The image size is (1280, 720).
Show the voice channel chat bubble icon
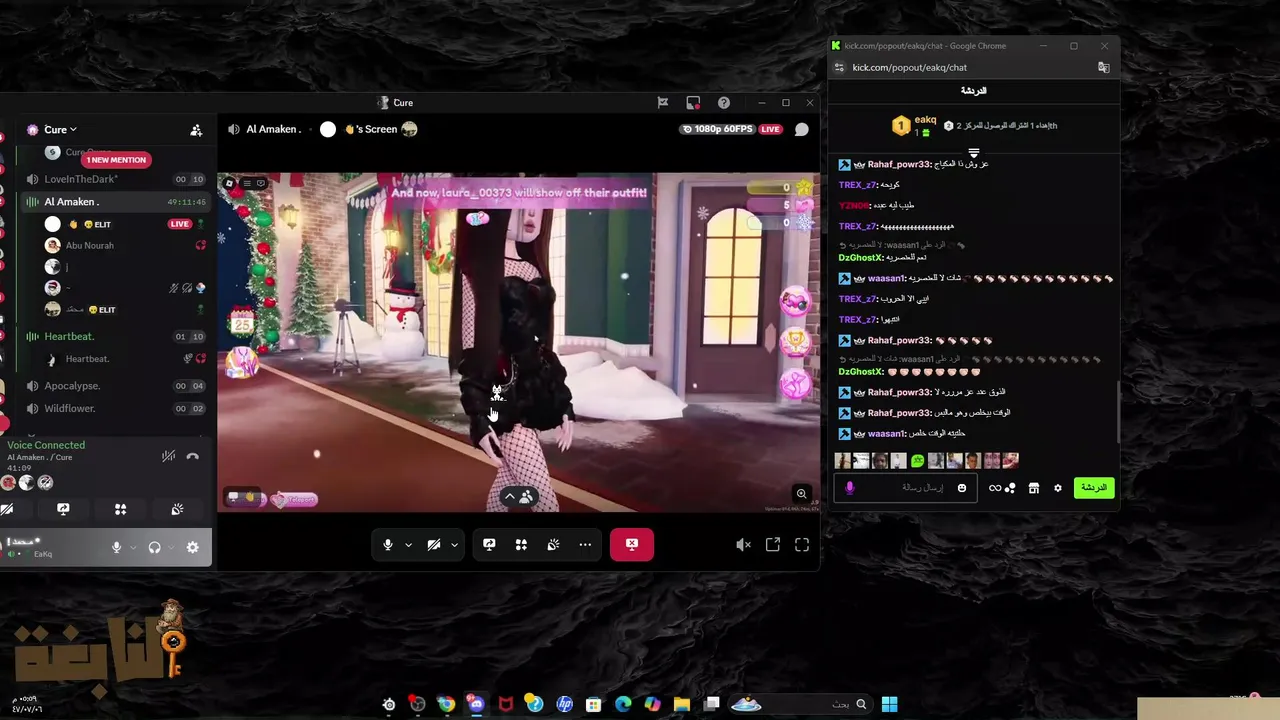[801, 129]
